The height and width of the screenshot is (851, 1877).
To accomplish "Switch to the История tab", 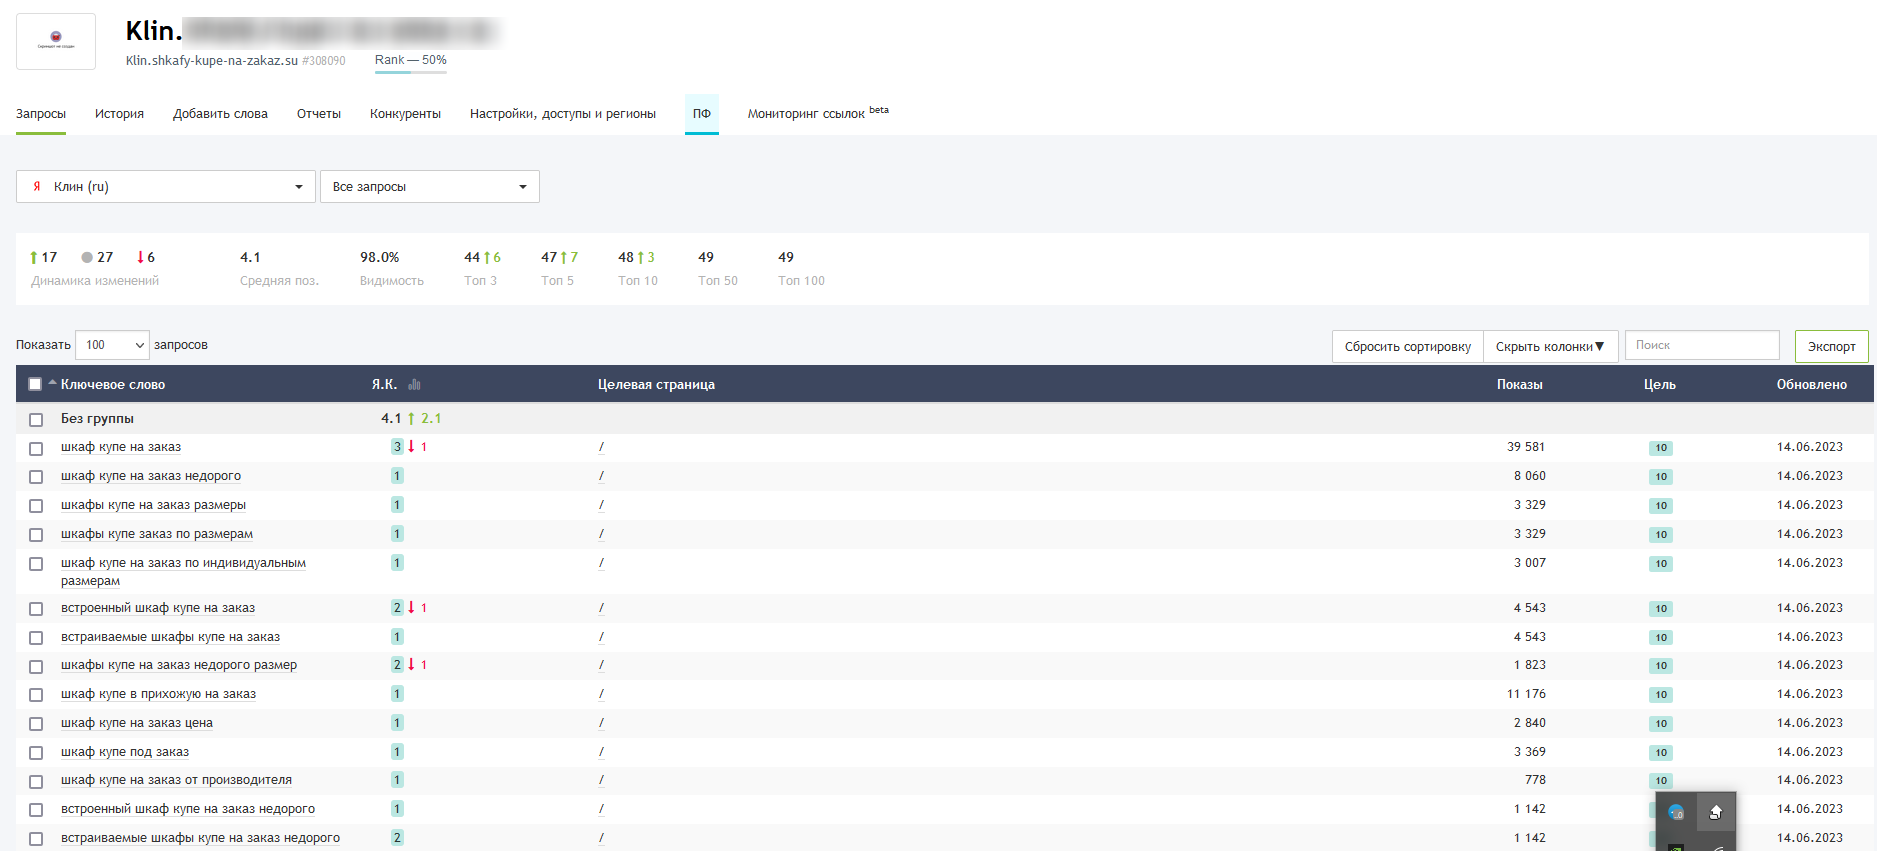I will 119,114.
